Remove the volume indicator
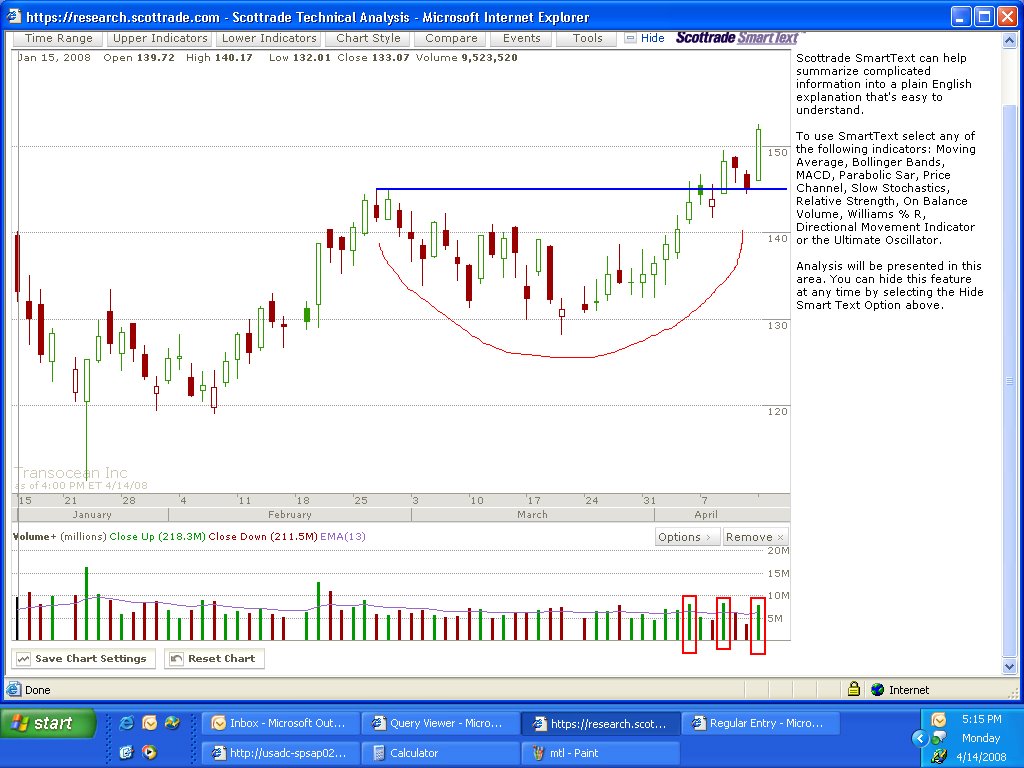This screenshot has width=1024, height=768. (756, 537)
